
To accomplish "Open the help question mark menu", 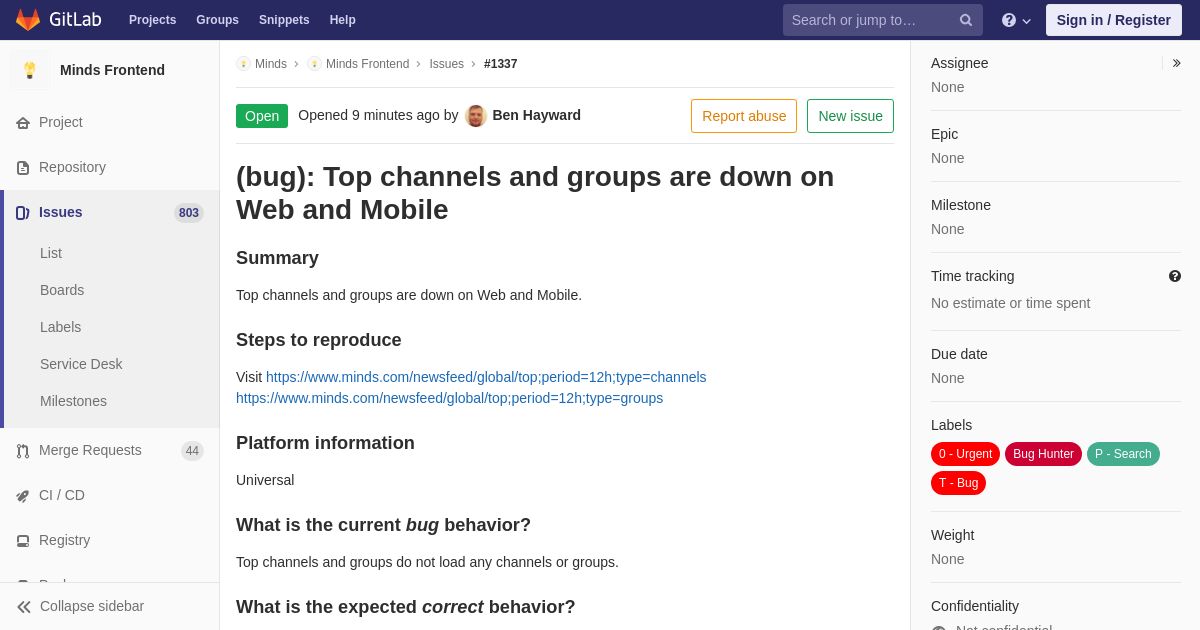I will [1016, 20].
